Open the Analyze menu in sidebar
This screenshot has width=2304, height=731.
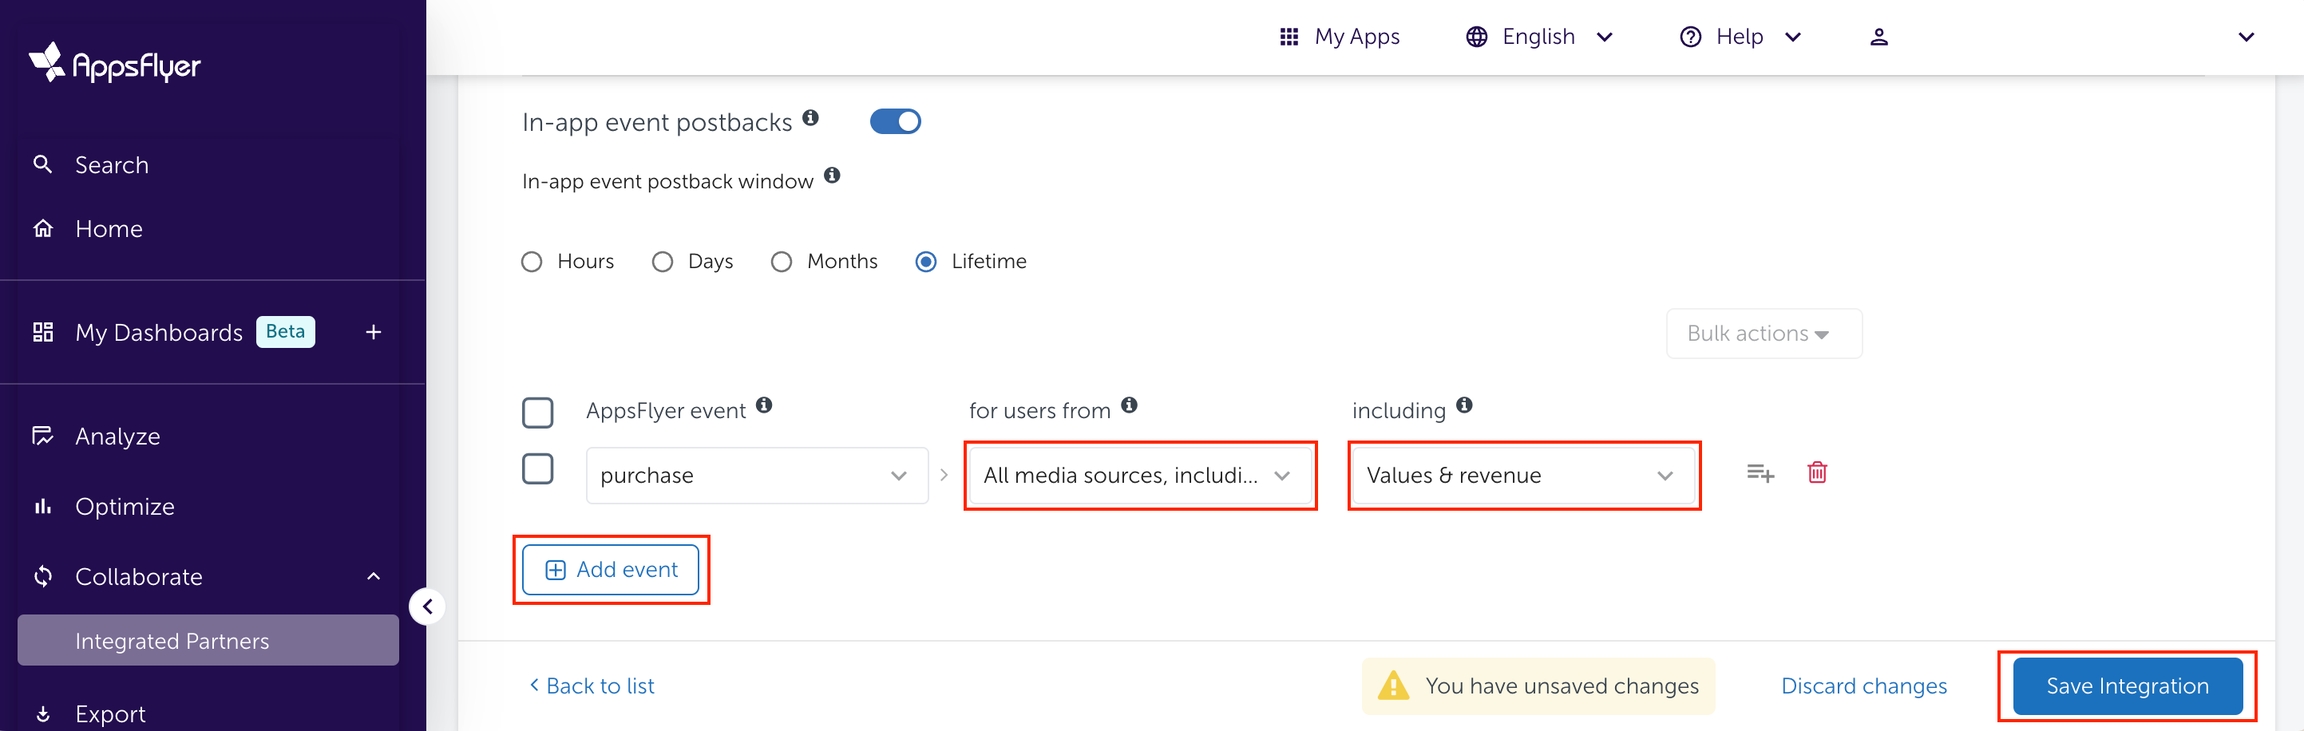click(x=117, y=437)
